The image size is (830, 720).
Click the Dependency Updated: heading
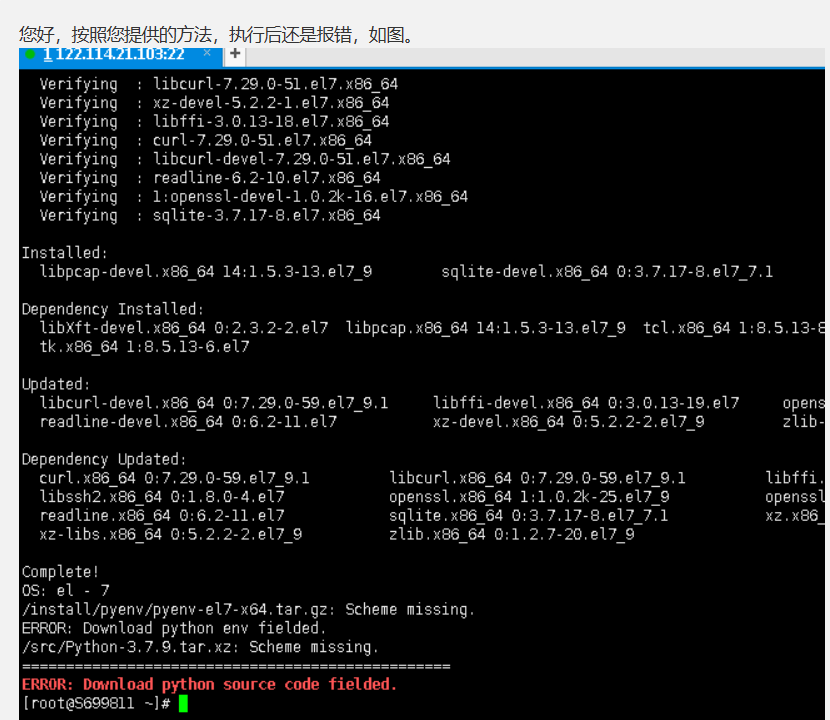coord(104,460)
